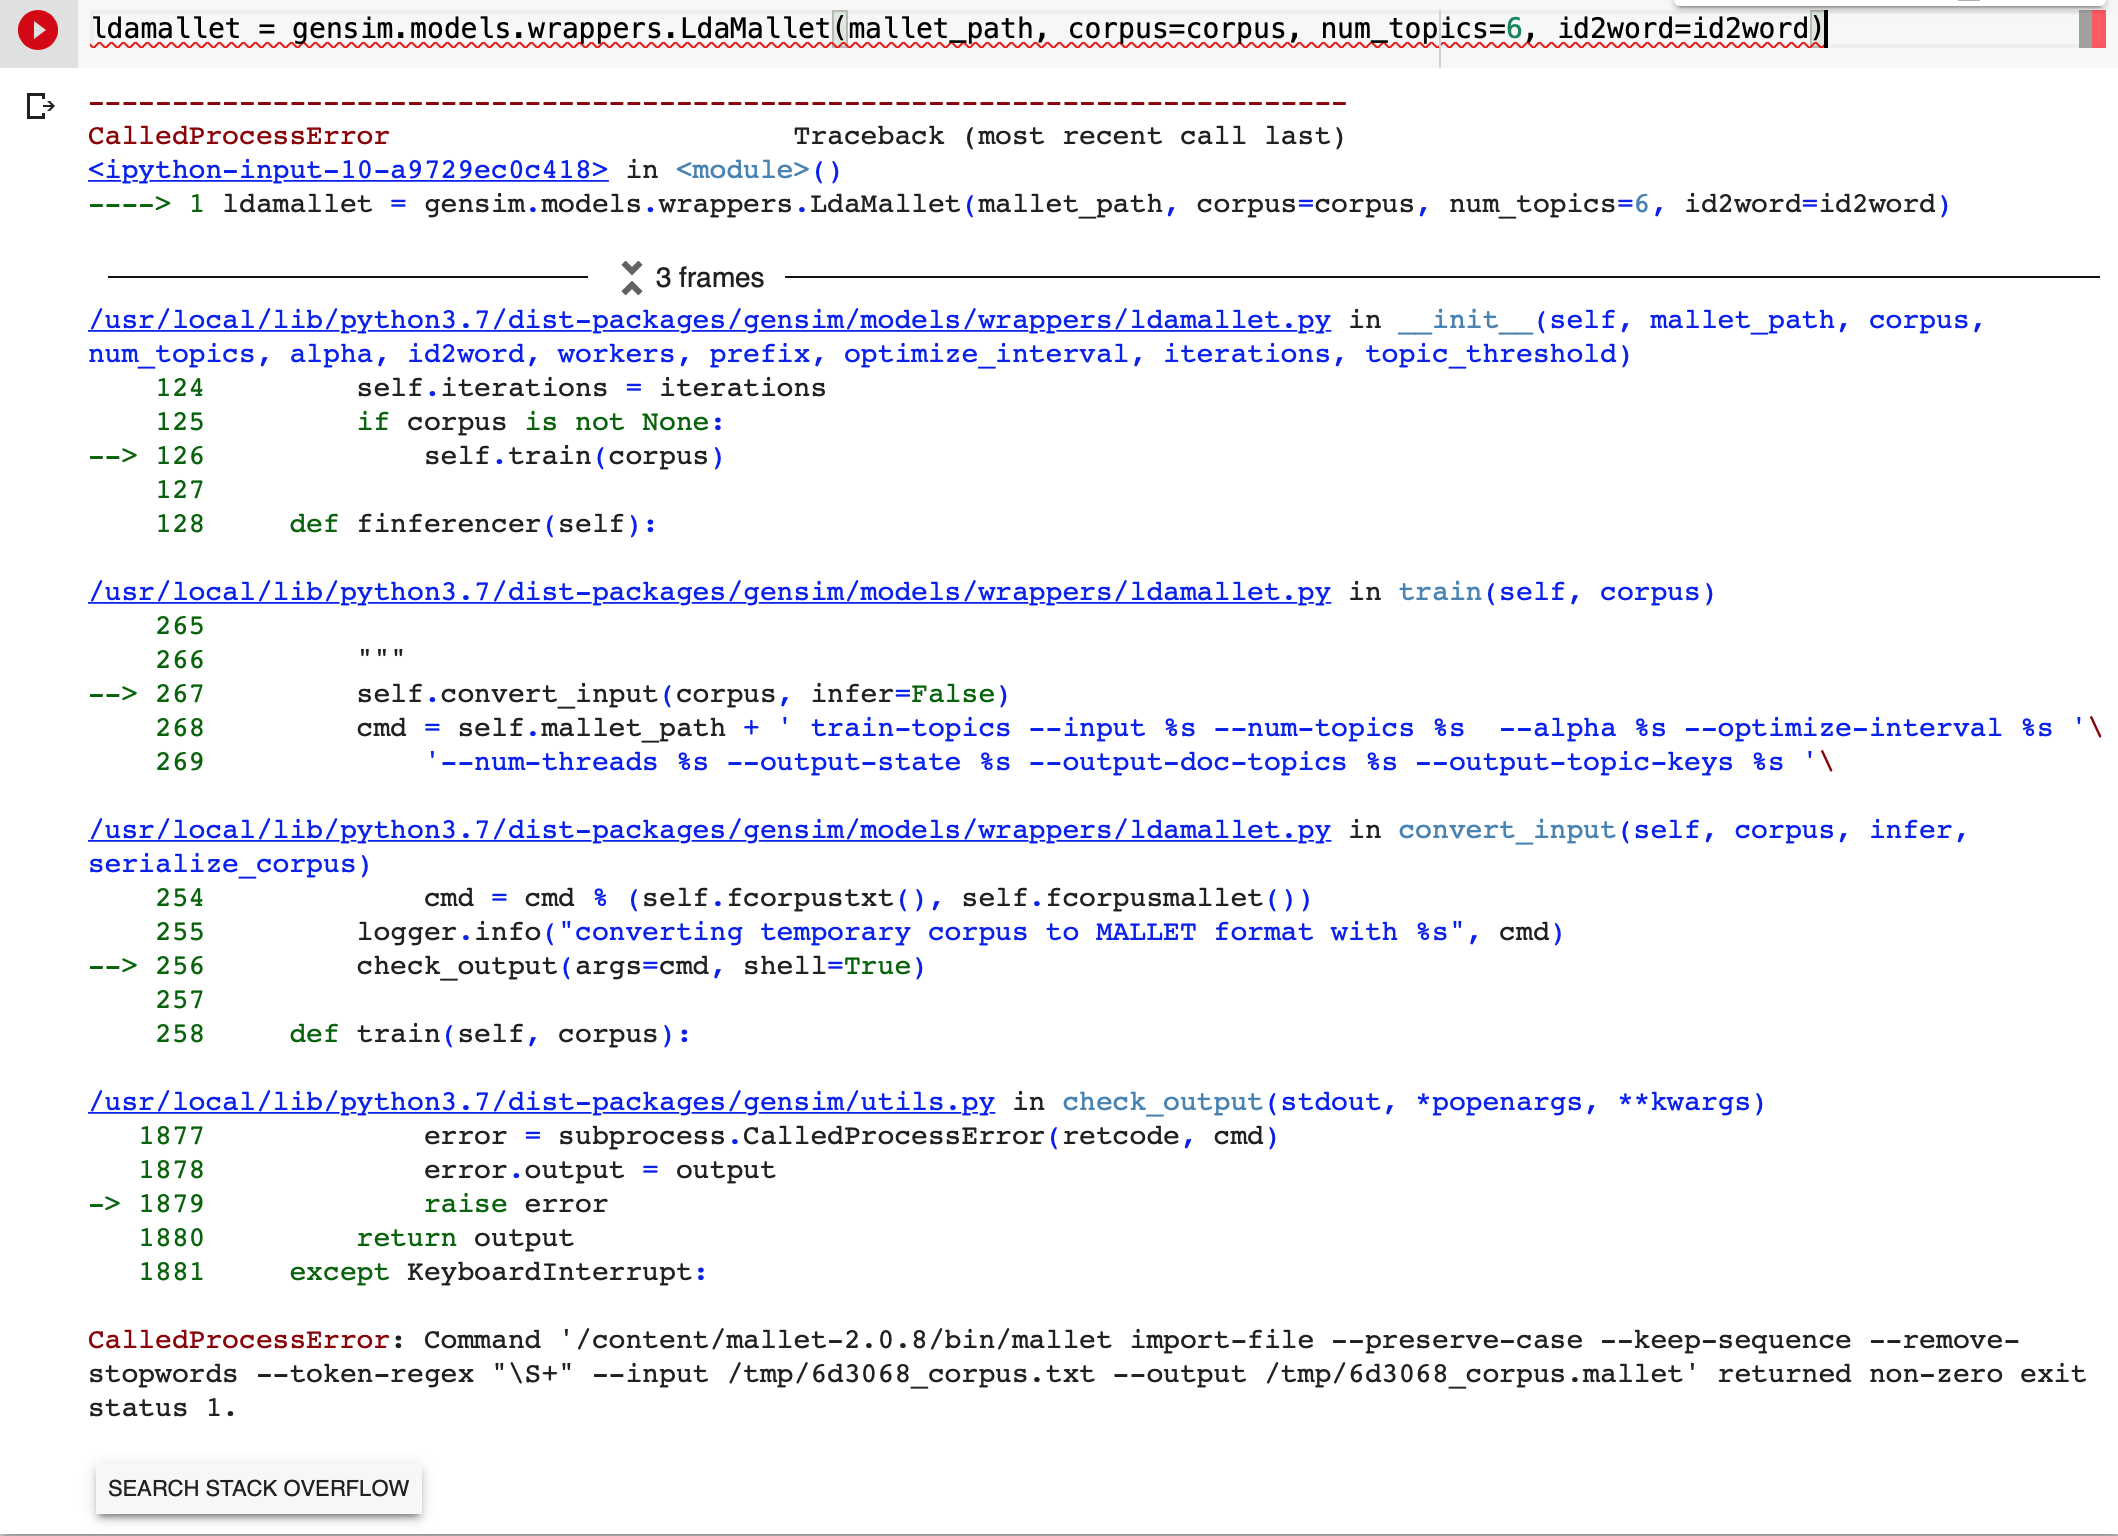Select the final CalledProcessError message text
This screenshot has width=2118, height=1536.
click(x=1000, y=1373)
